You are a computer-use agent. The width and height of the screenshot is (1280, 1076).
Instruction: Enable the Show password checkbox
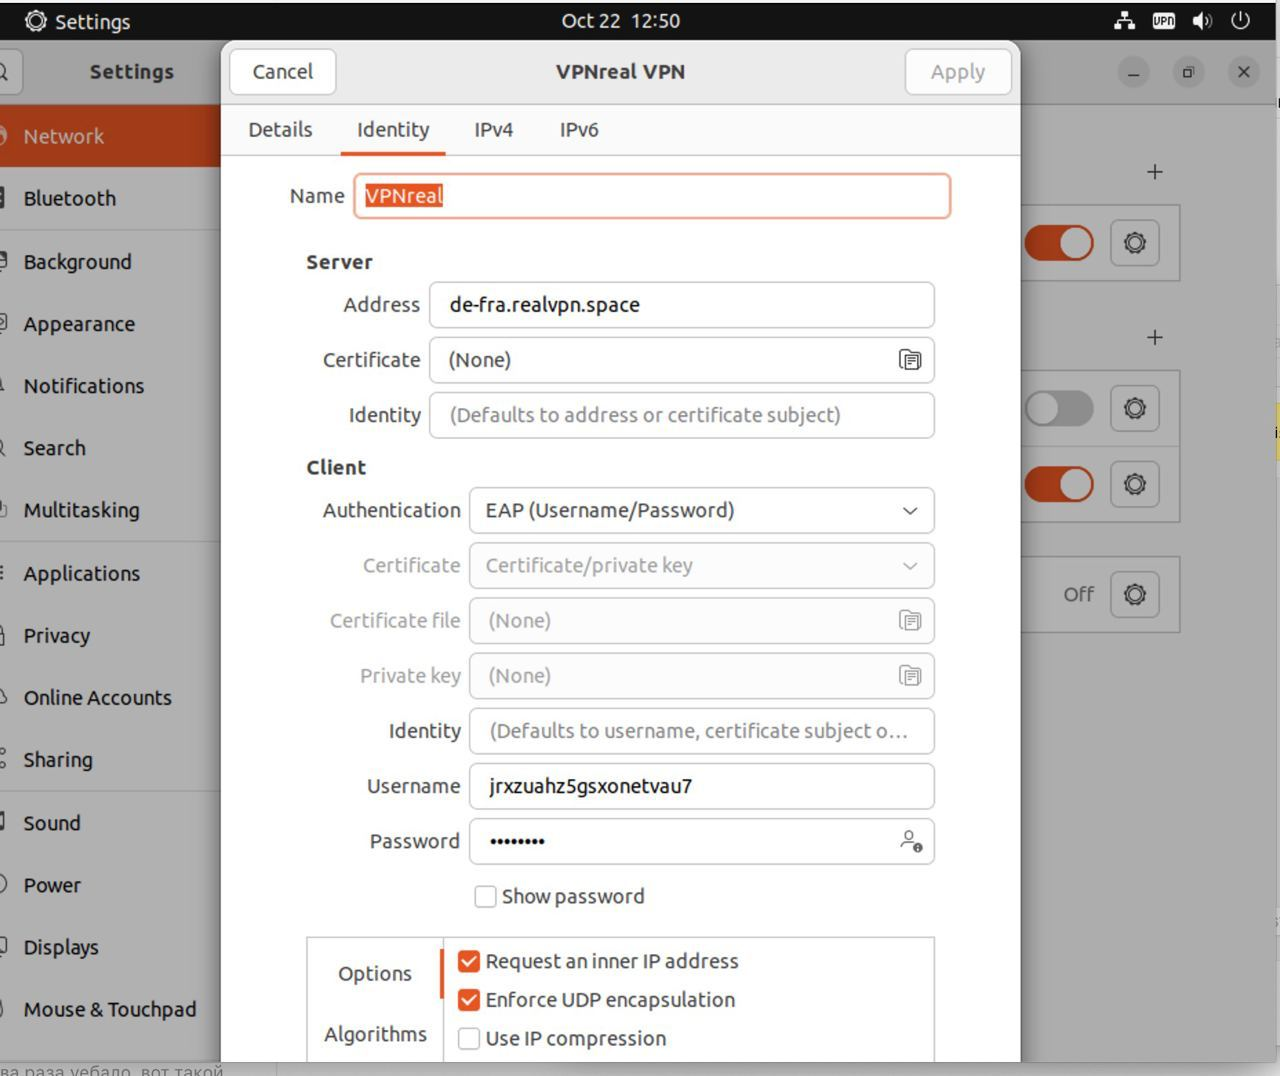485,896
